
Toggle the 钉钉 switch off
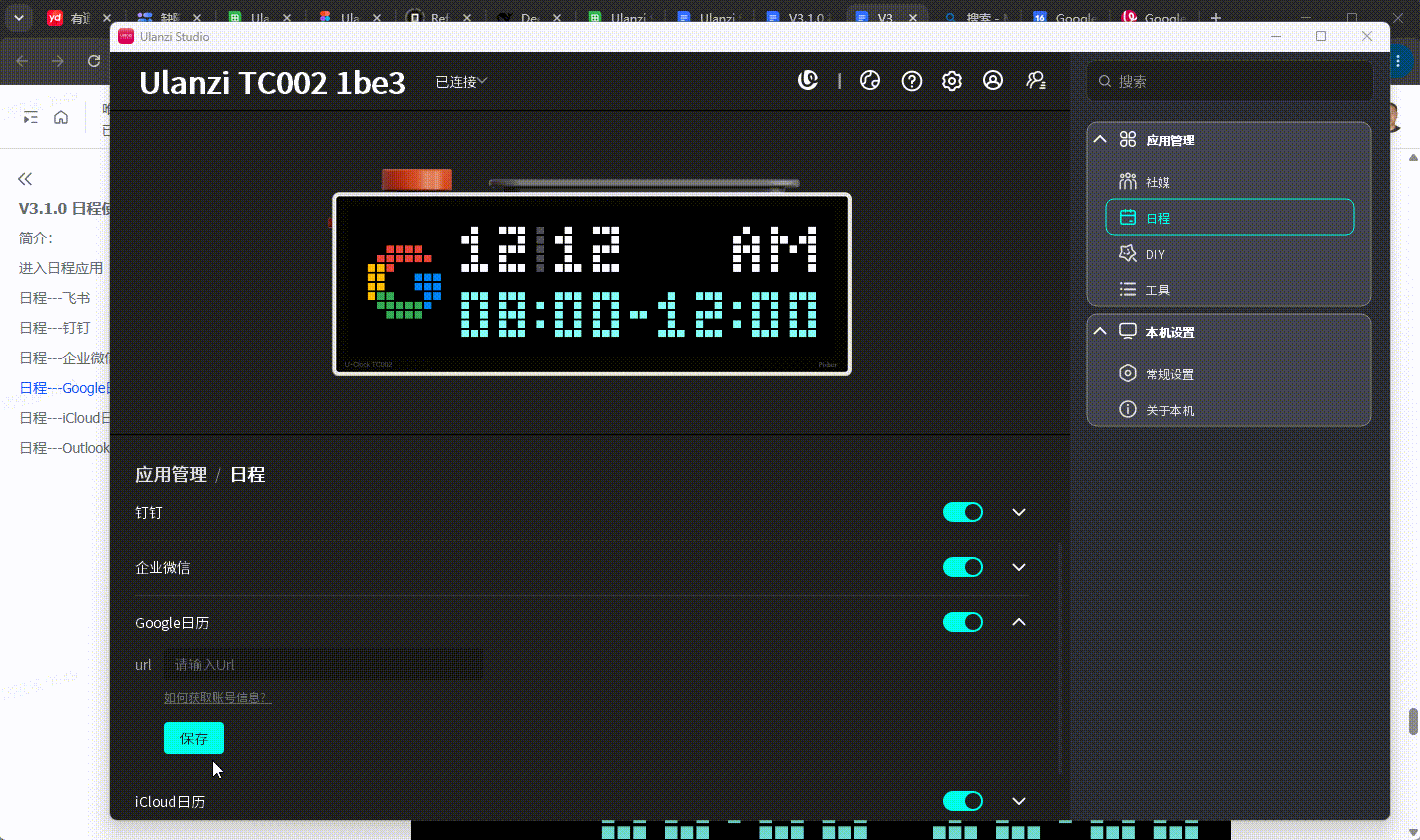coord(963,512)
